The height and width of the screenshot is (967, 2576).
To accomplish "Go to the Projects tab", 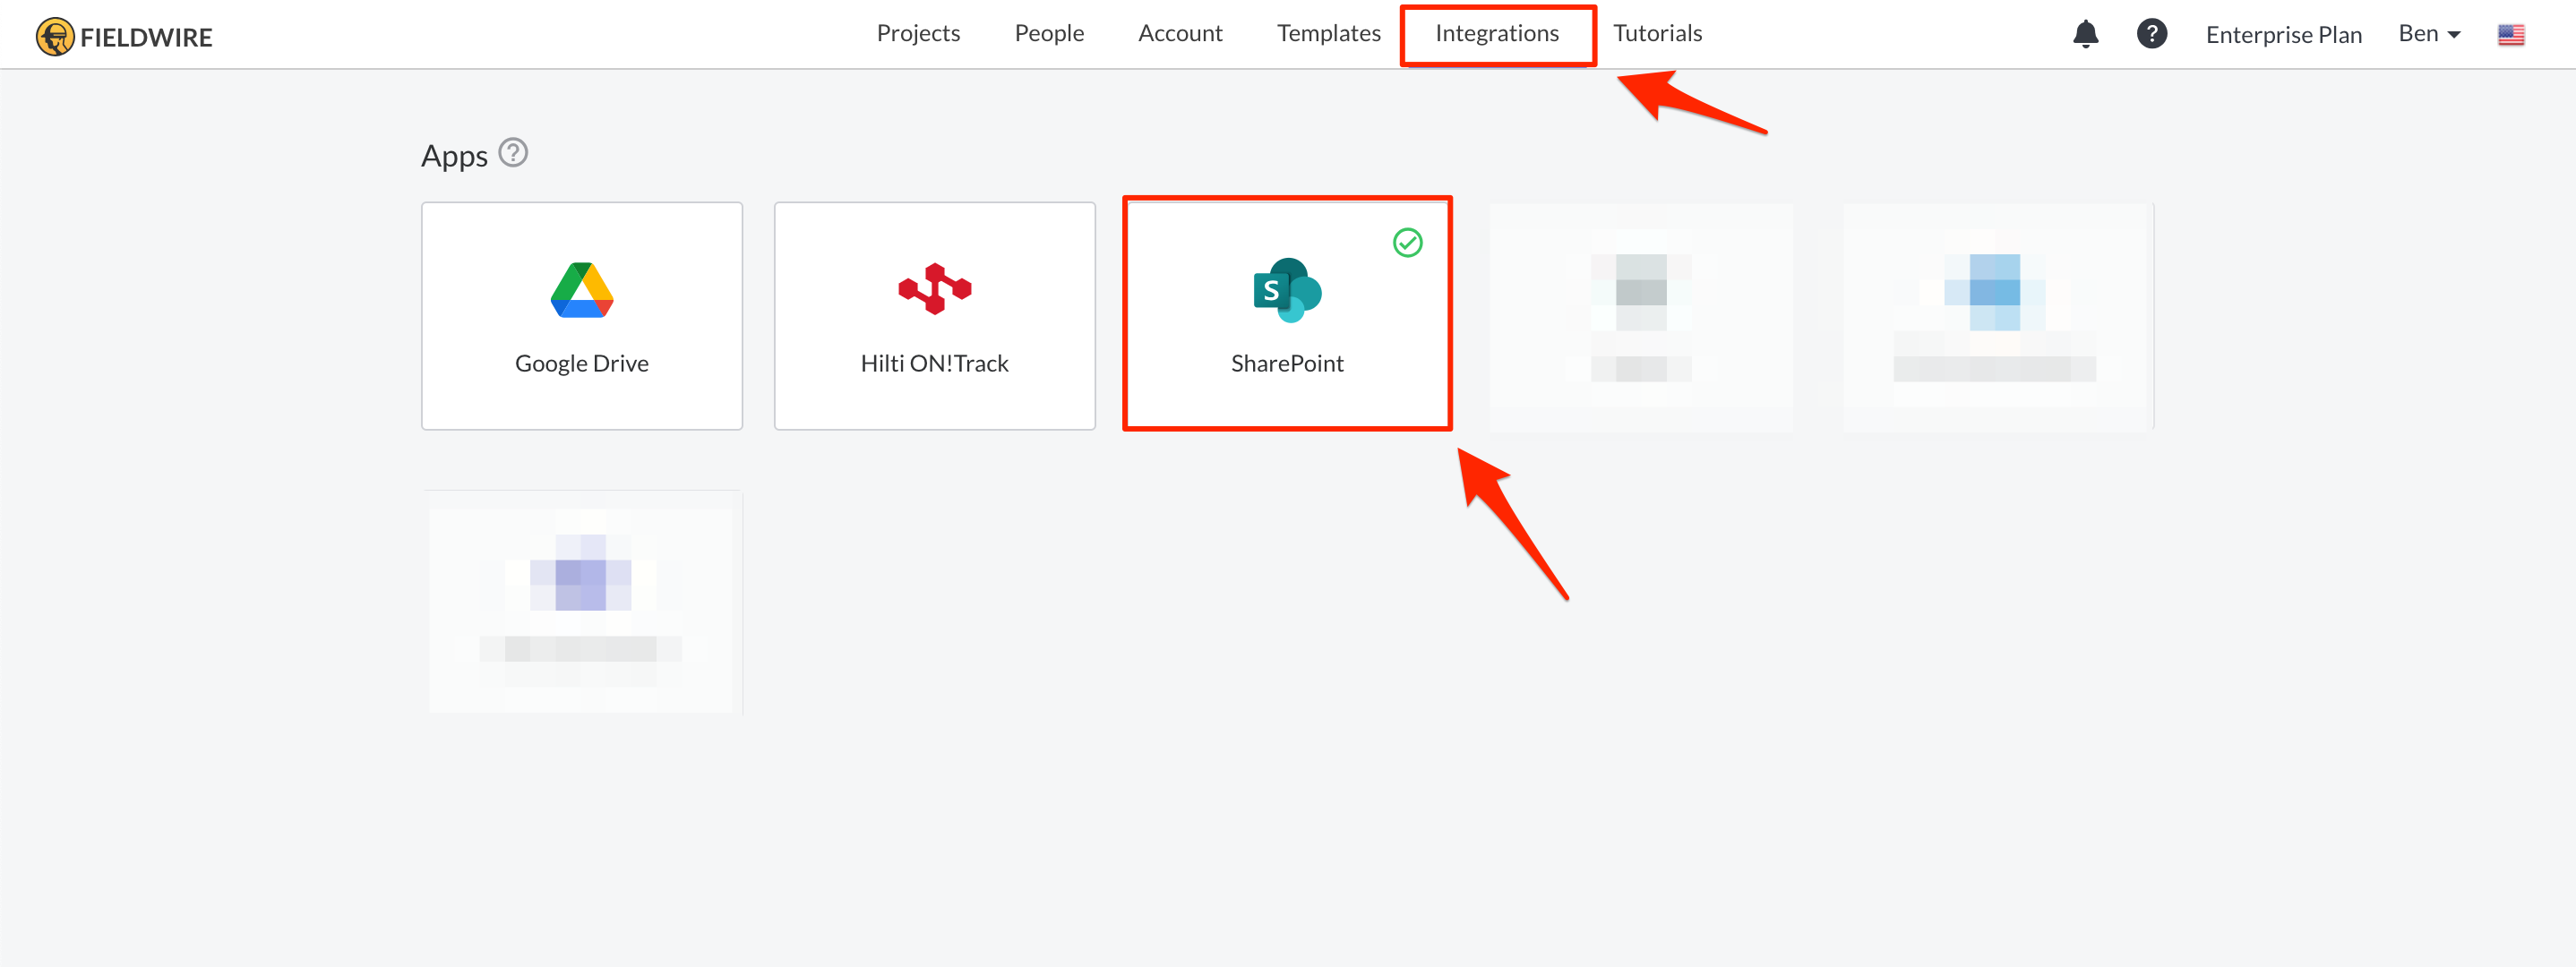I will (x=917, y=33).
